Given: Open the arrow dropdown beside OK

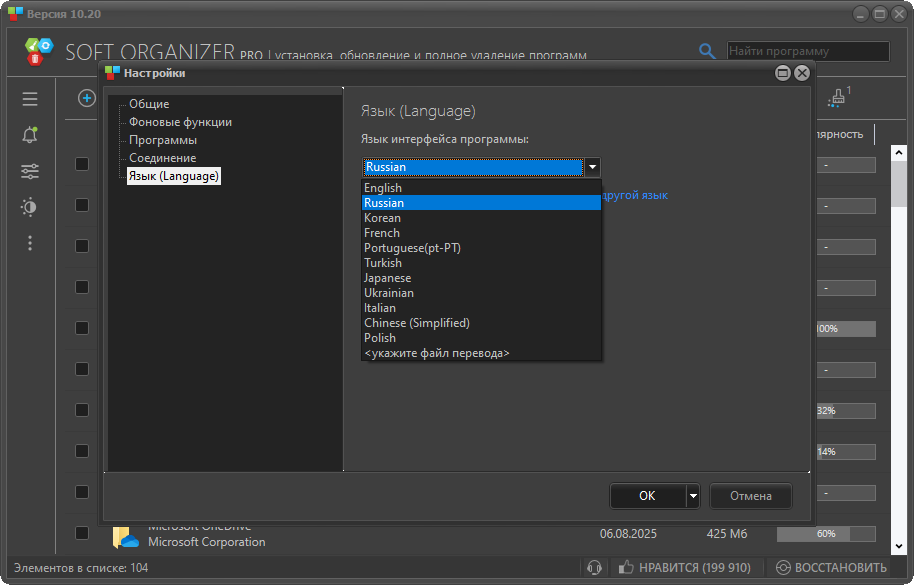Looking at the screenshot, I should point(692,495).
